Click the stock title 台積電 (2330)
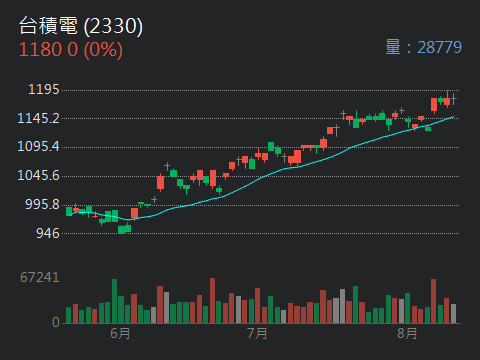 tap(81, 26)
